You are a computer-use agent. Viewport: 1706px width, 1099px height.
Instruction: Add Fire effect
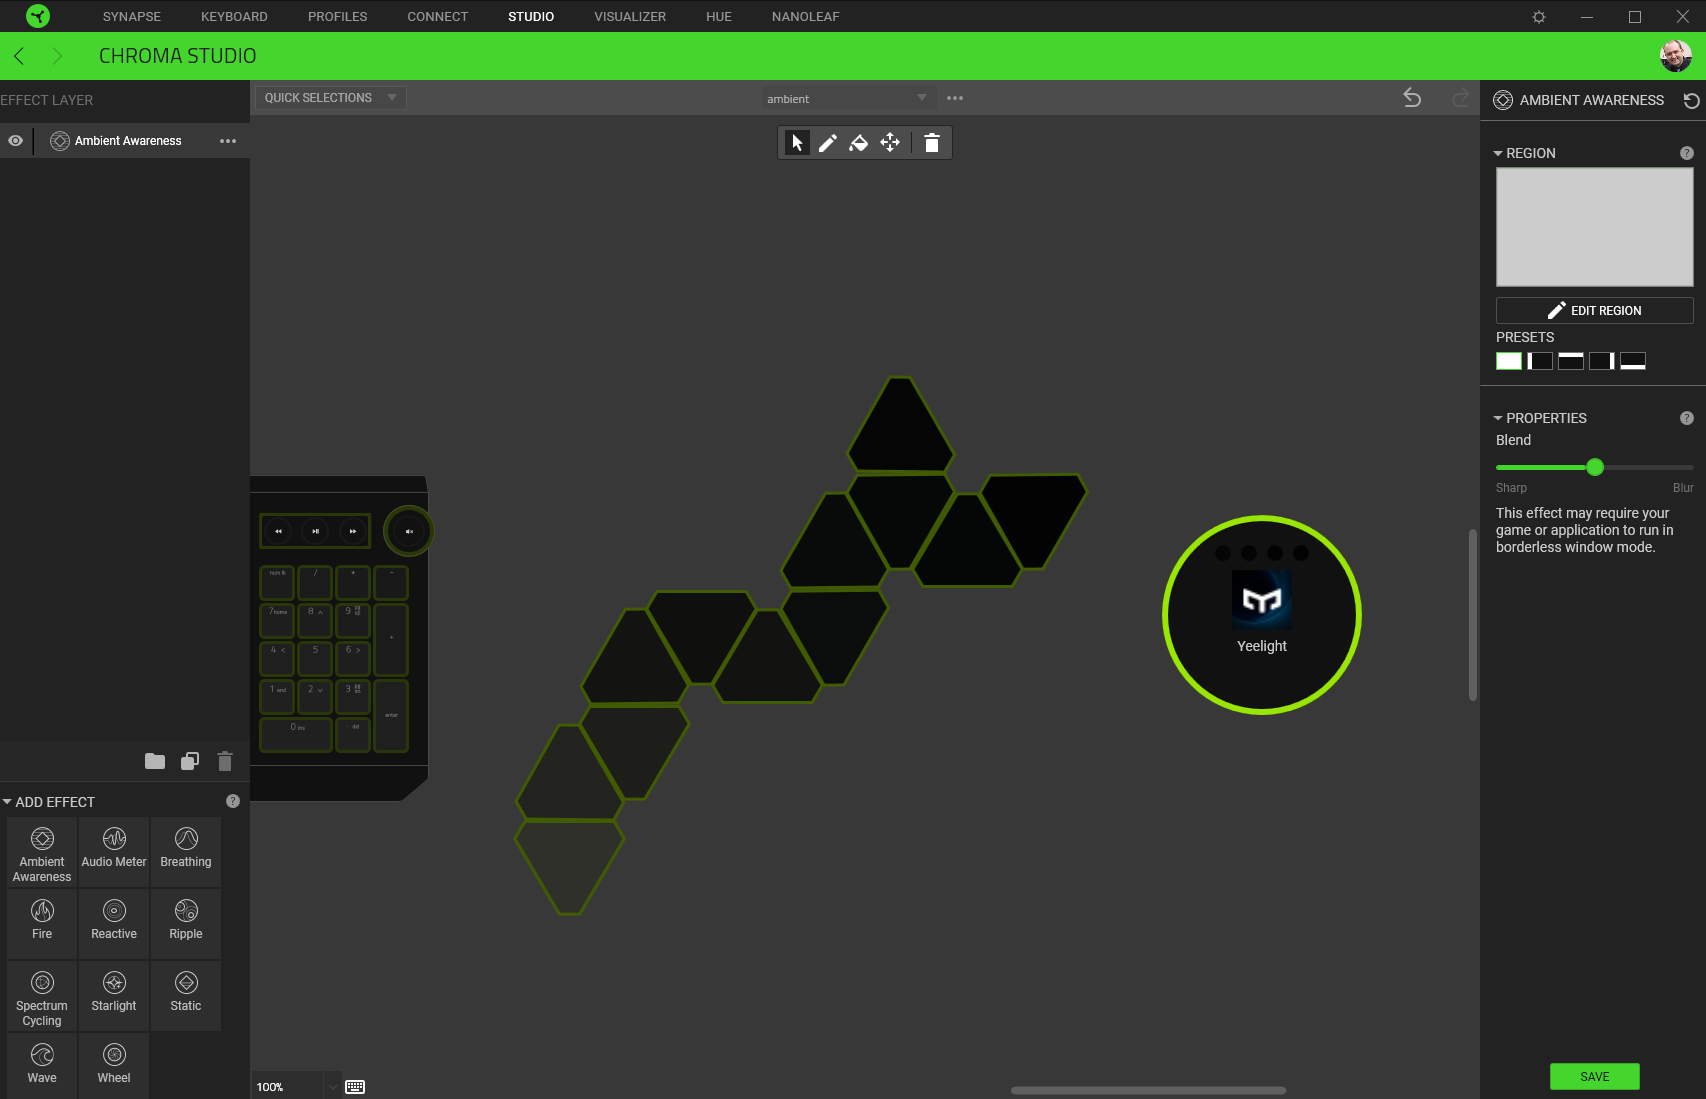tap(42, 925)
